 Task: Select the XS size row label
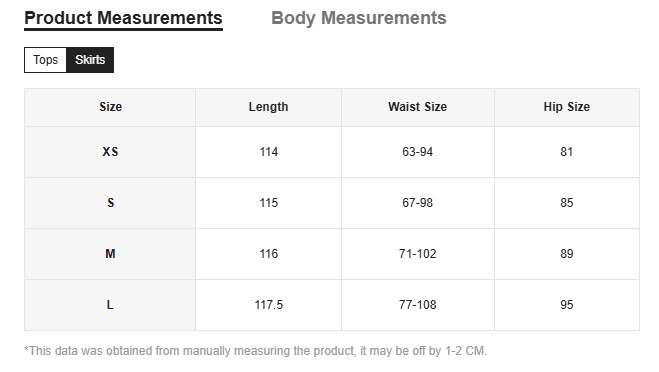tap(110, 152)
